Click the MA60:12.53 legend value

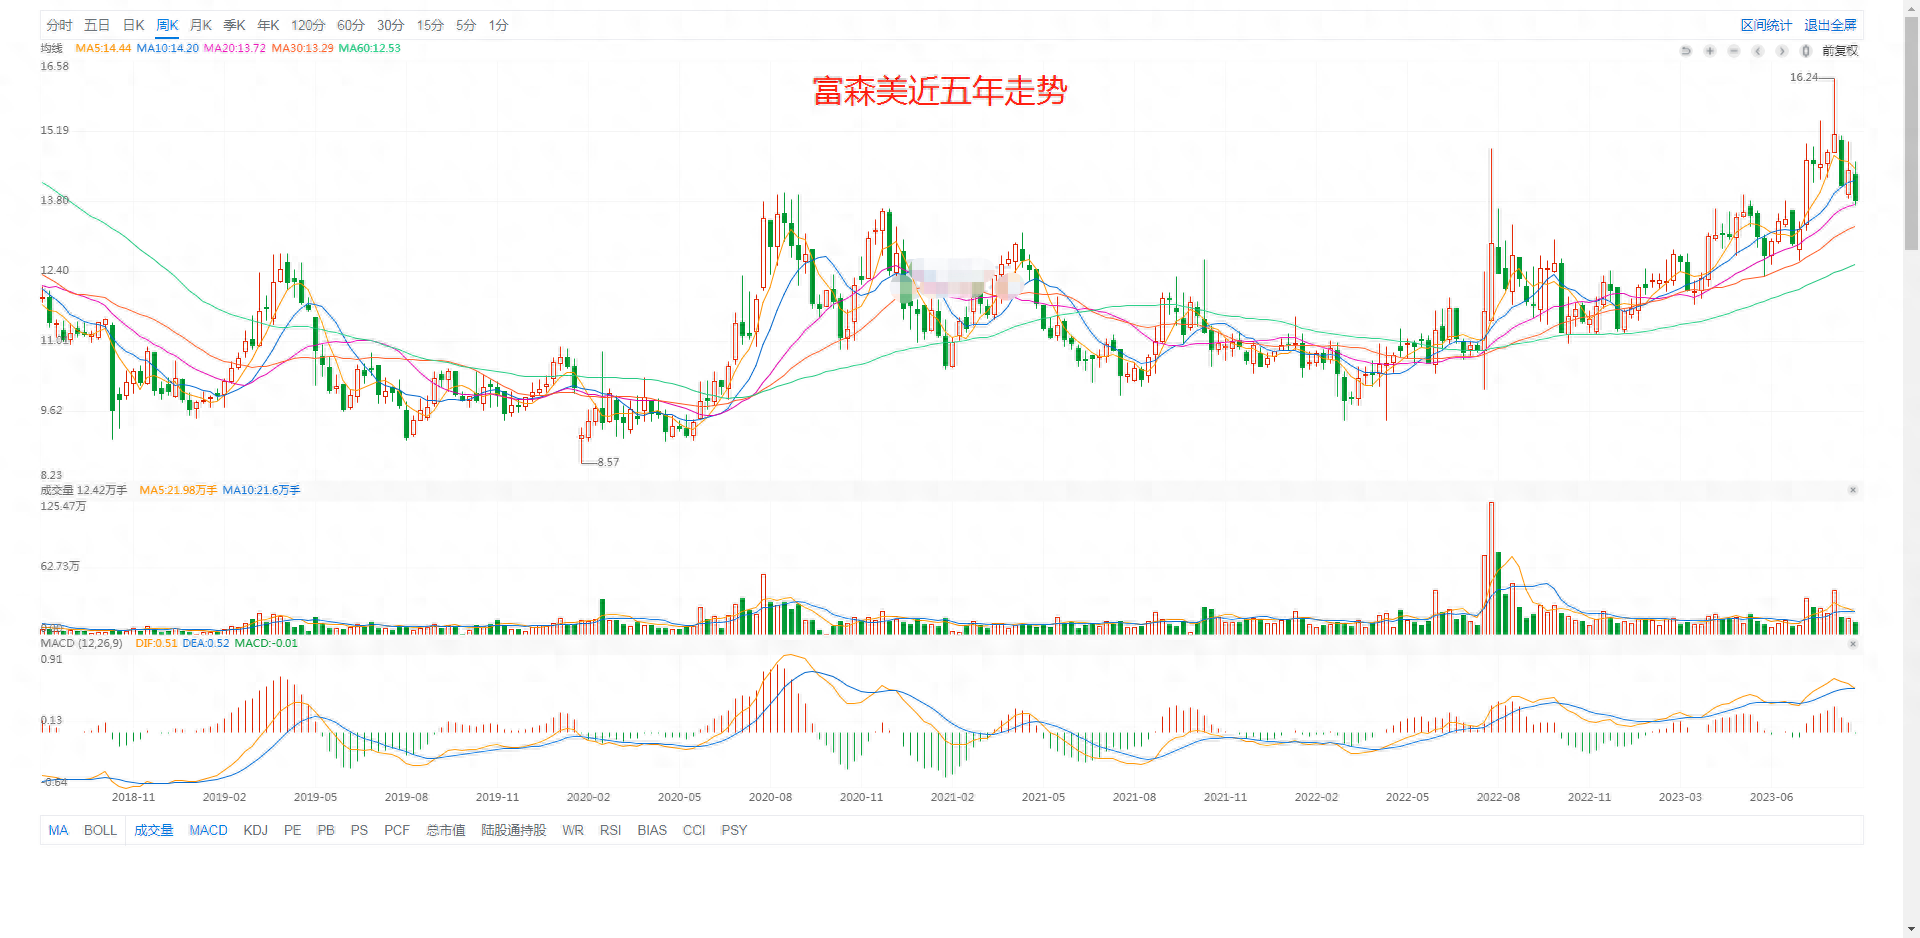click(370, 48)
